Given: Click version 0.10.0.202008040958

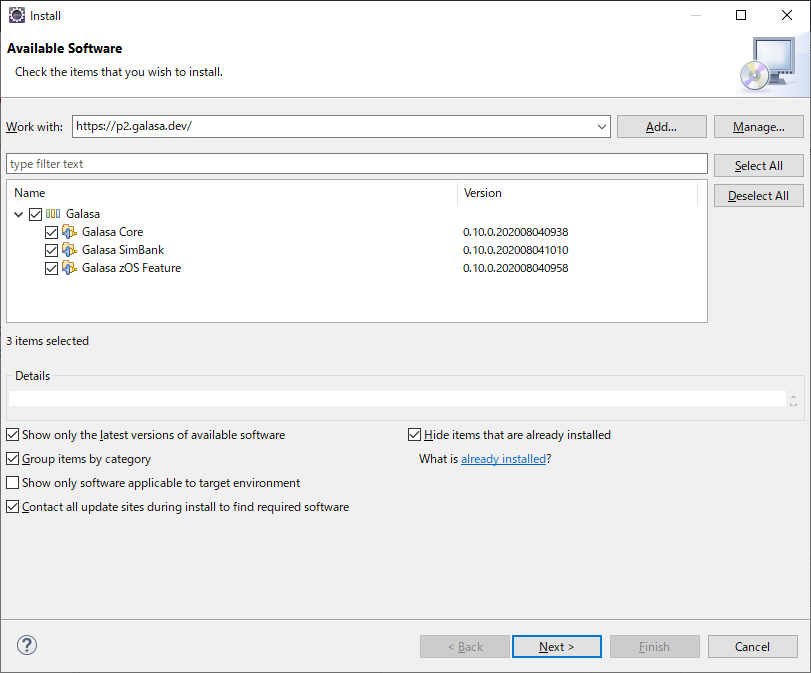Looking at the screenshot, I should coord(516,268).
